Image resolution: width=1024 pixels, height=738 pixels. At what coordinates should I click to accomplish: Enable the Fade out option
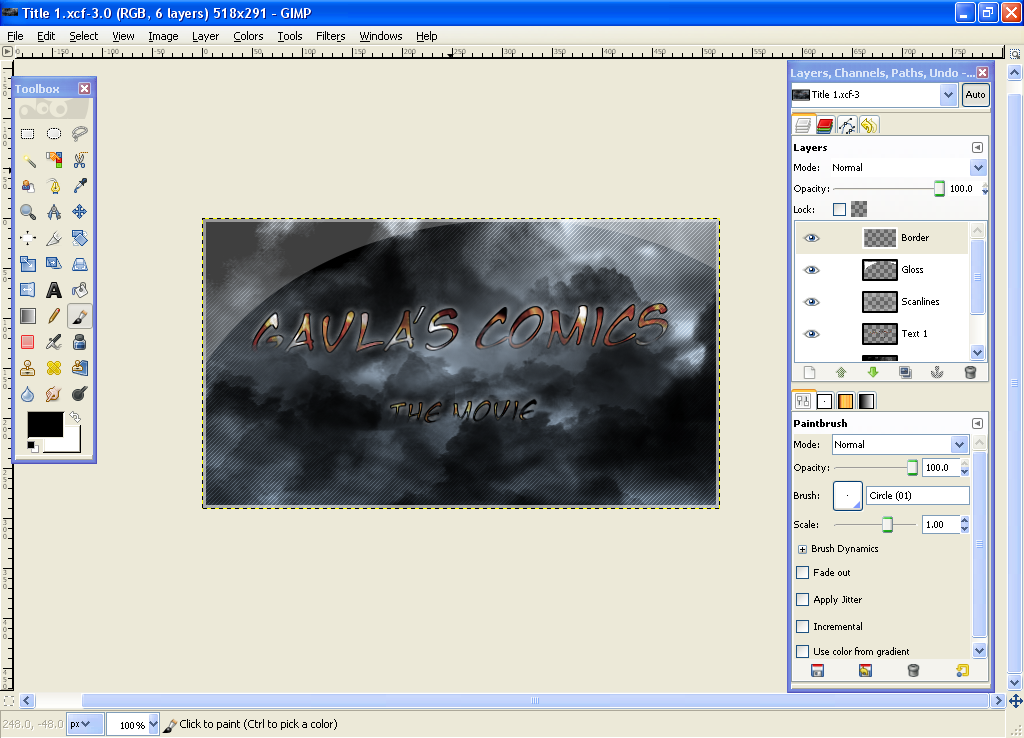pos(802,572)
